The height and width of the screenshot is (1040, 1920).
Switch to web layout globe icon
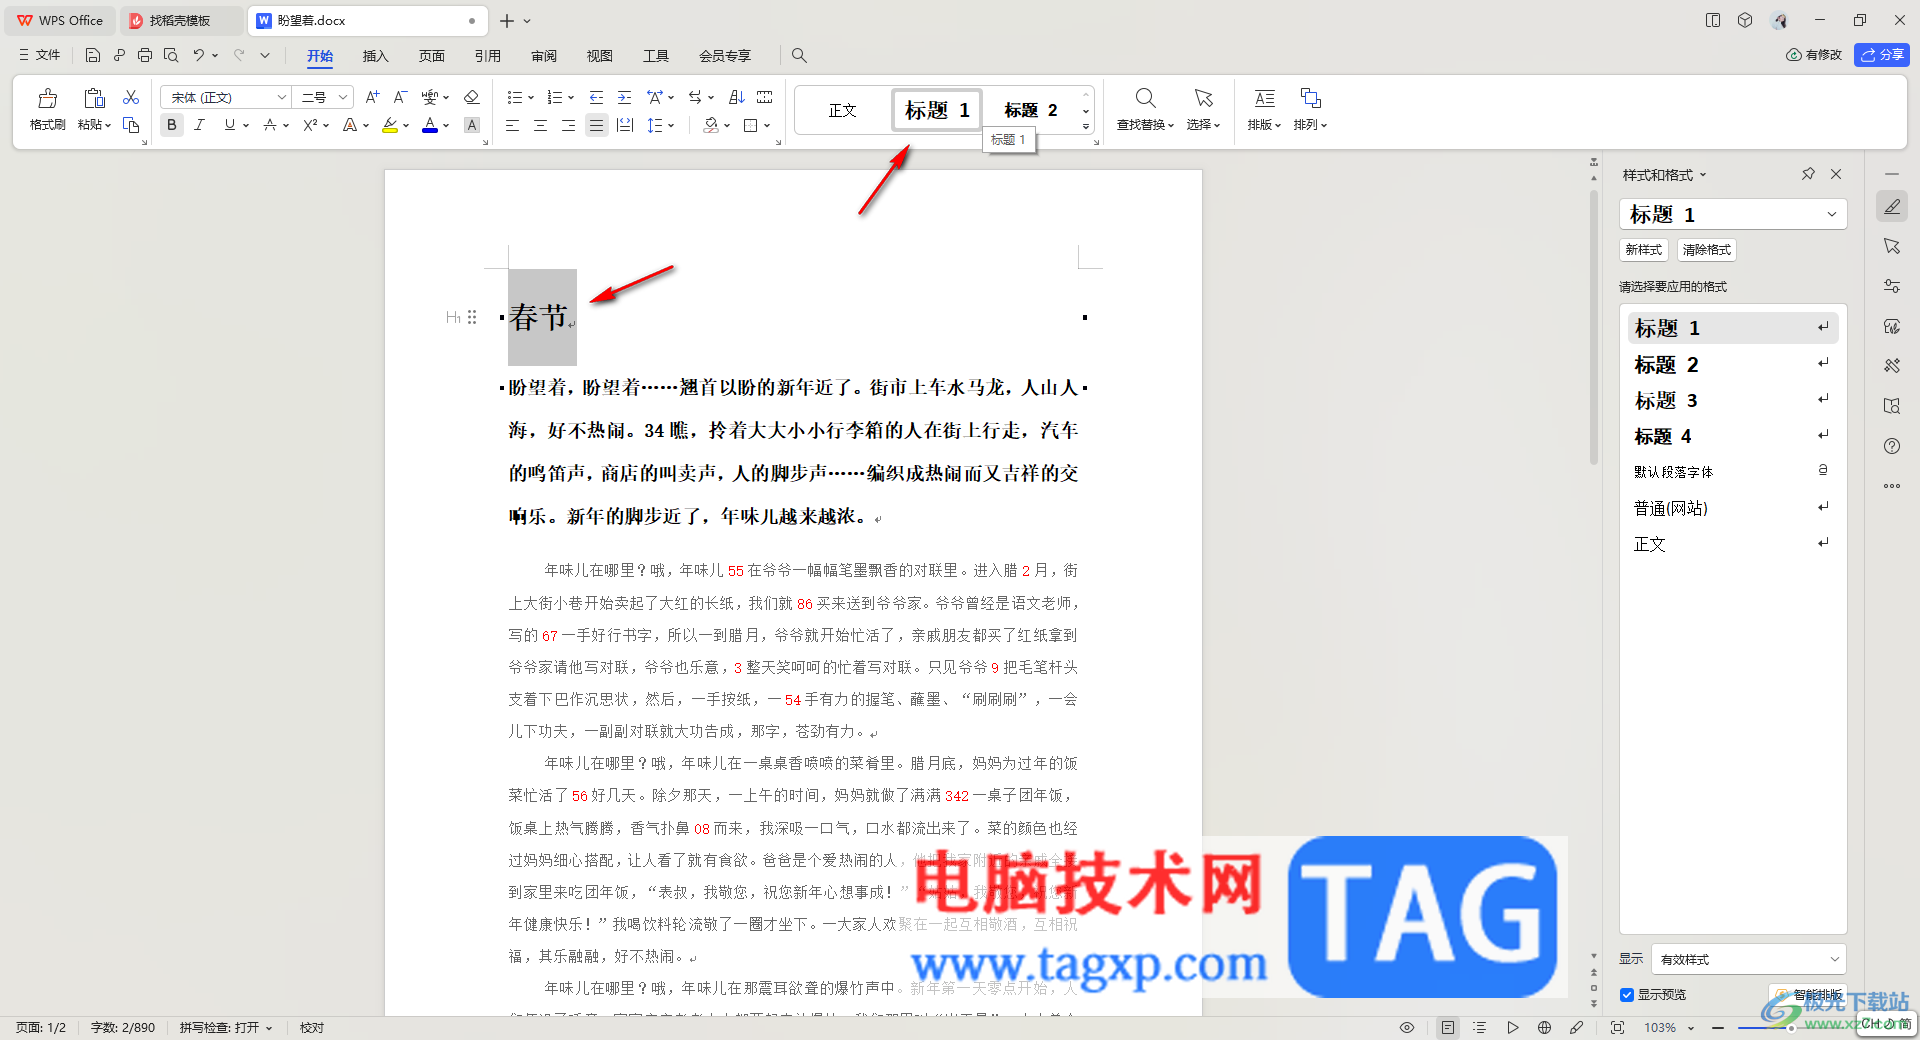1544,1027
